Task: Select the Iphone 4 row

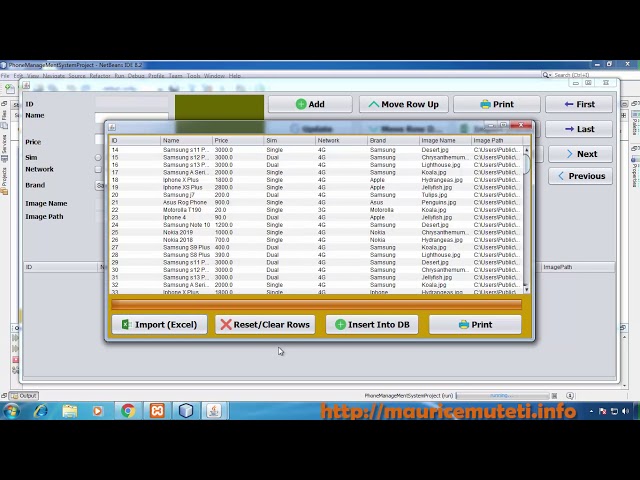Action: tap(316, 218)
